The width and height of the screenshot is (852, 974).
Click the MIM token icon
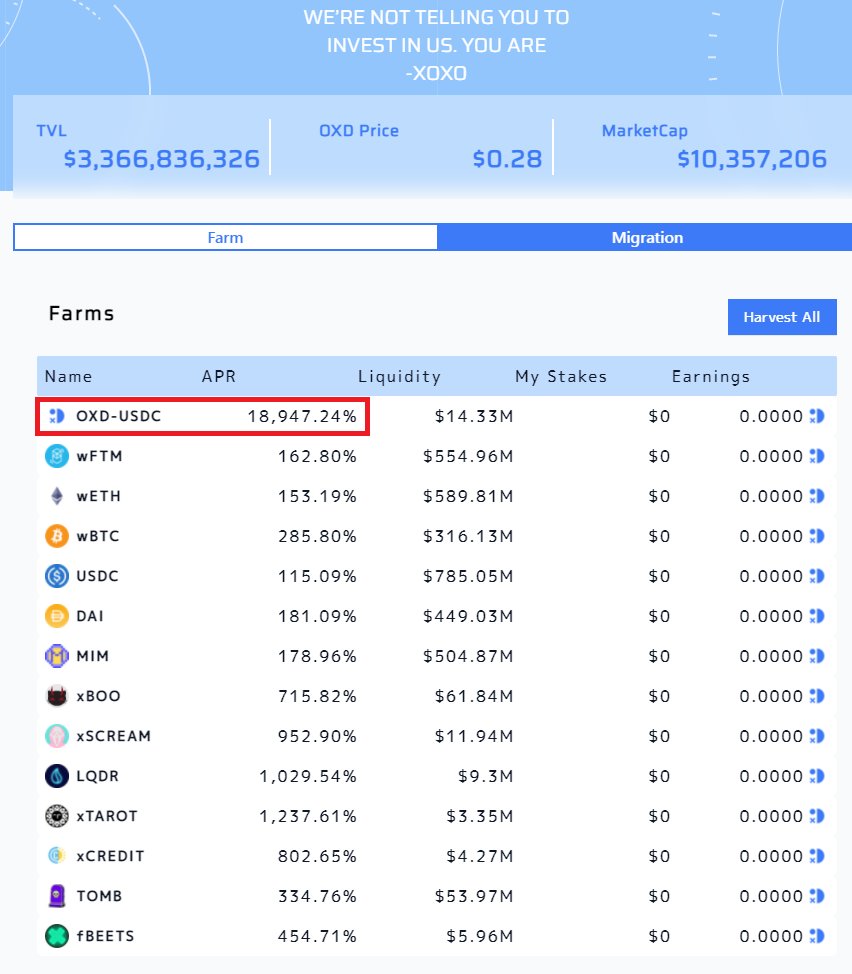coord(57,655)
